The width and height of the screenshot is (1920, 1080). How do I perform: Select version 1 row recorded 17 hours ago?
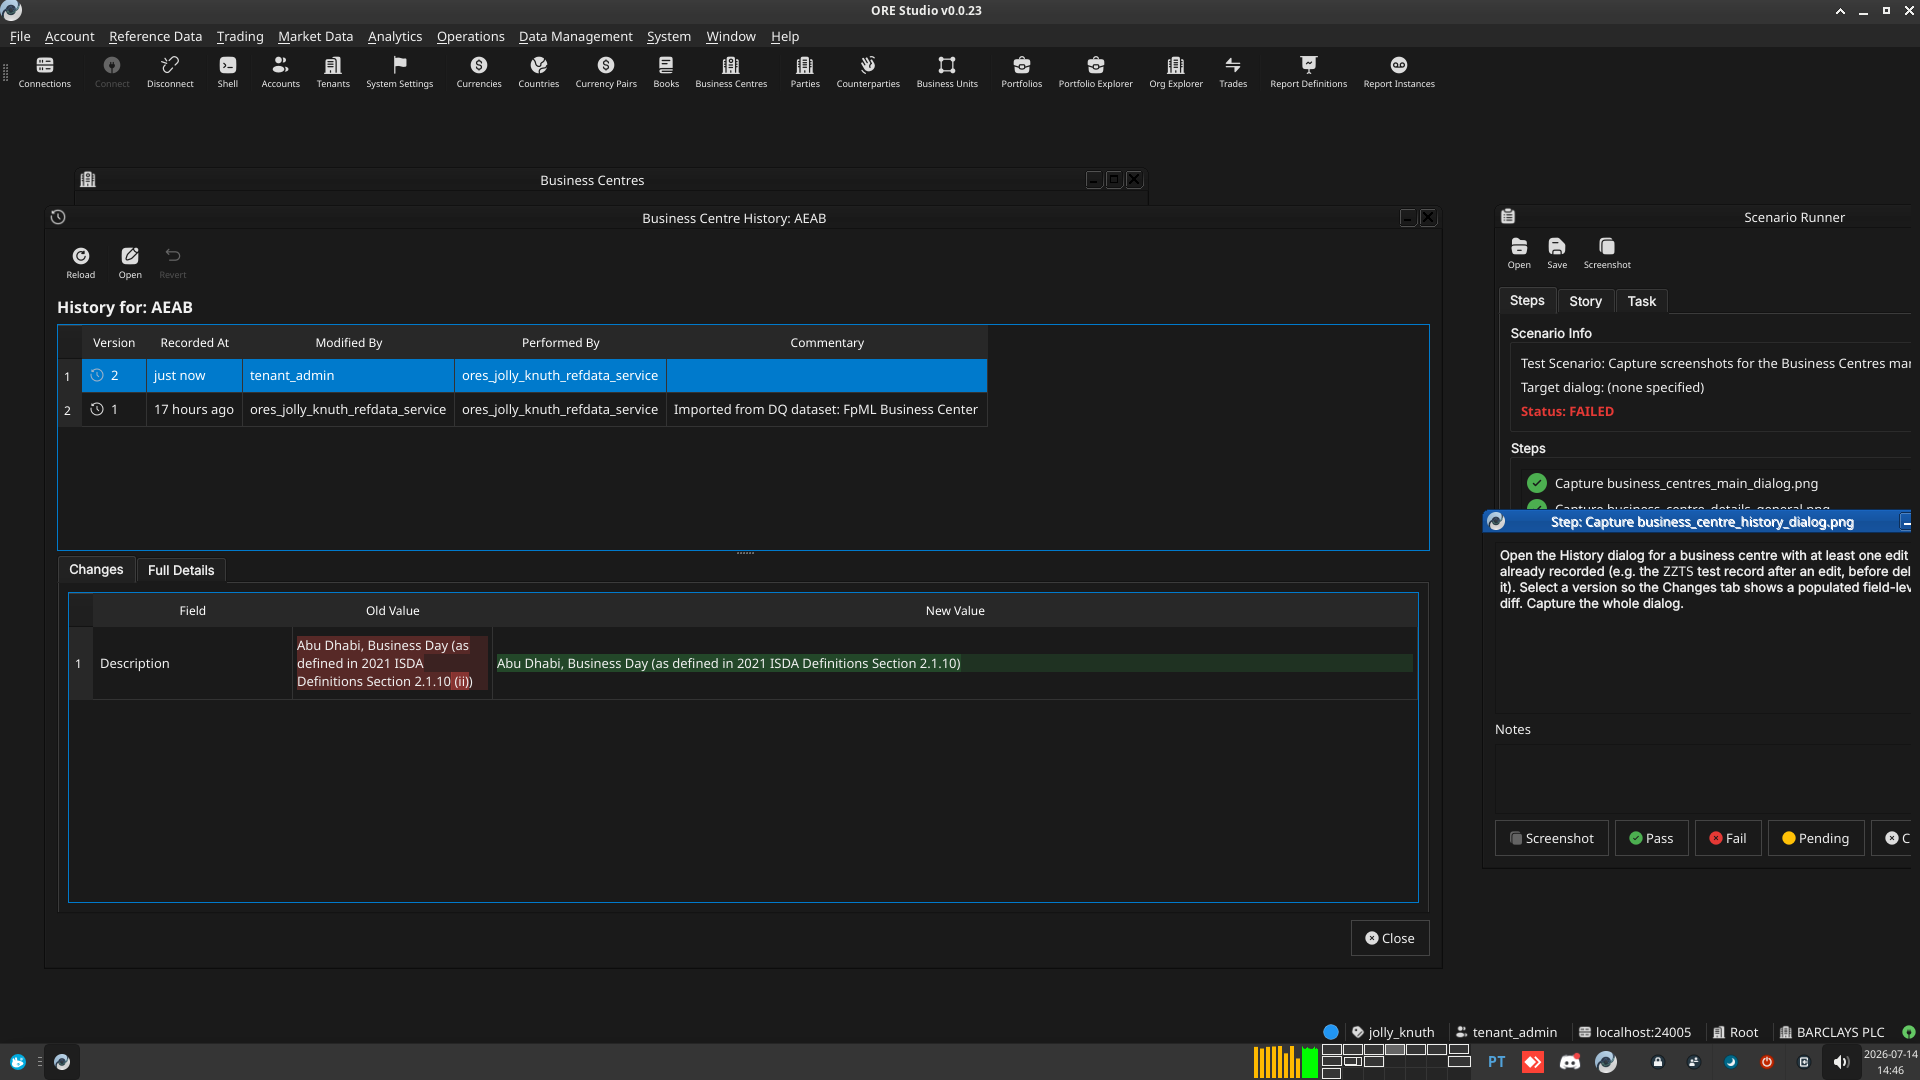click(x=534, y=409)
